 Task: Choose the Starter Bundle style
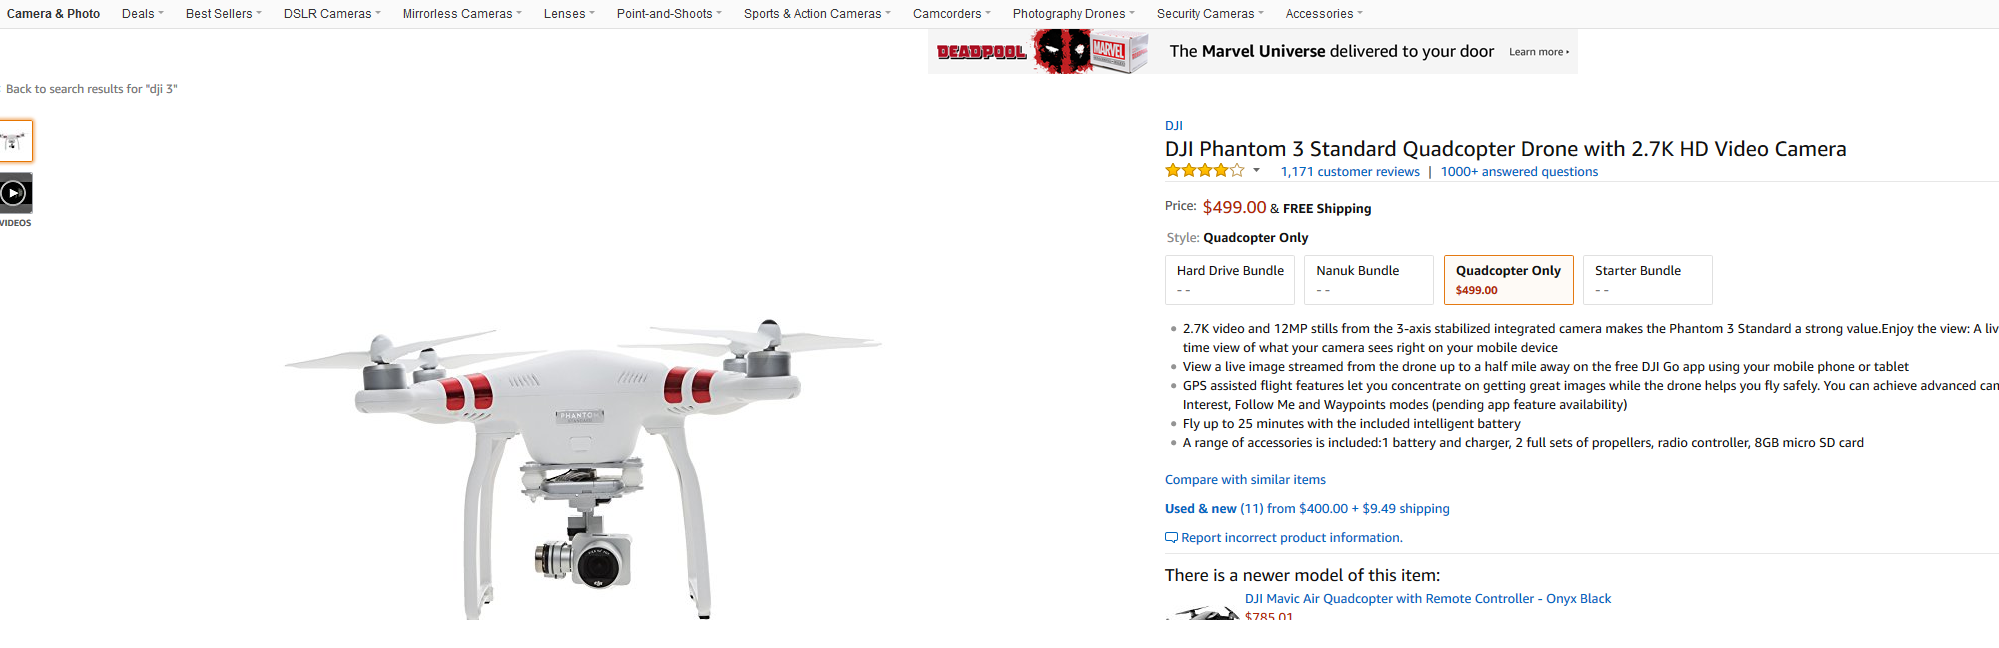(1647, 280)
